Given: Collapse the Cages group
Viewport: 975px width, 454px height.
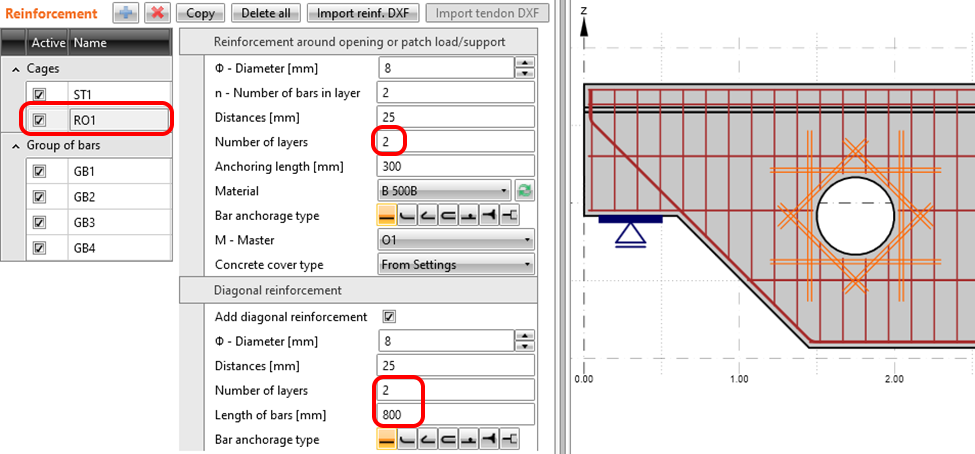Looking at the screenshot, I should (16, 69).
